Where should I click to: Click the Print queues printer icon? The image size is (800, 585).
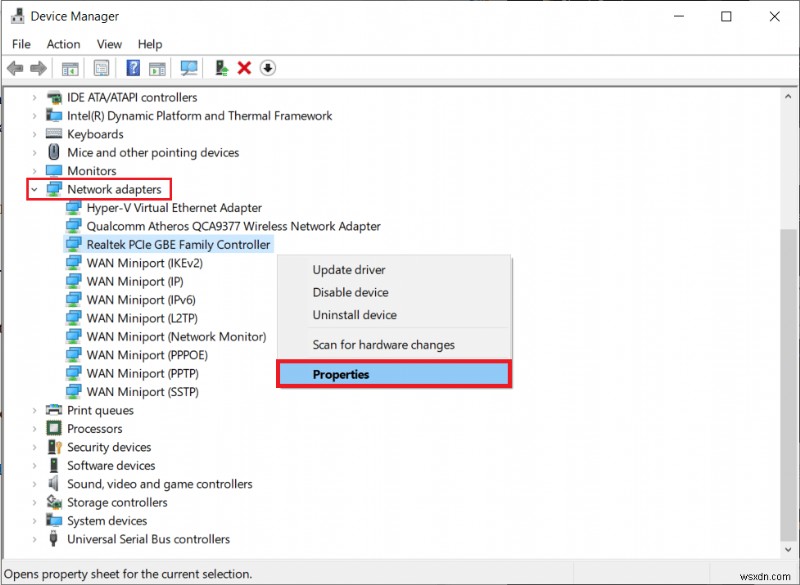[54, 410]
